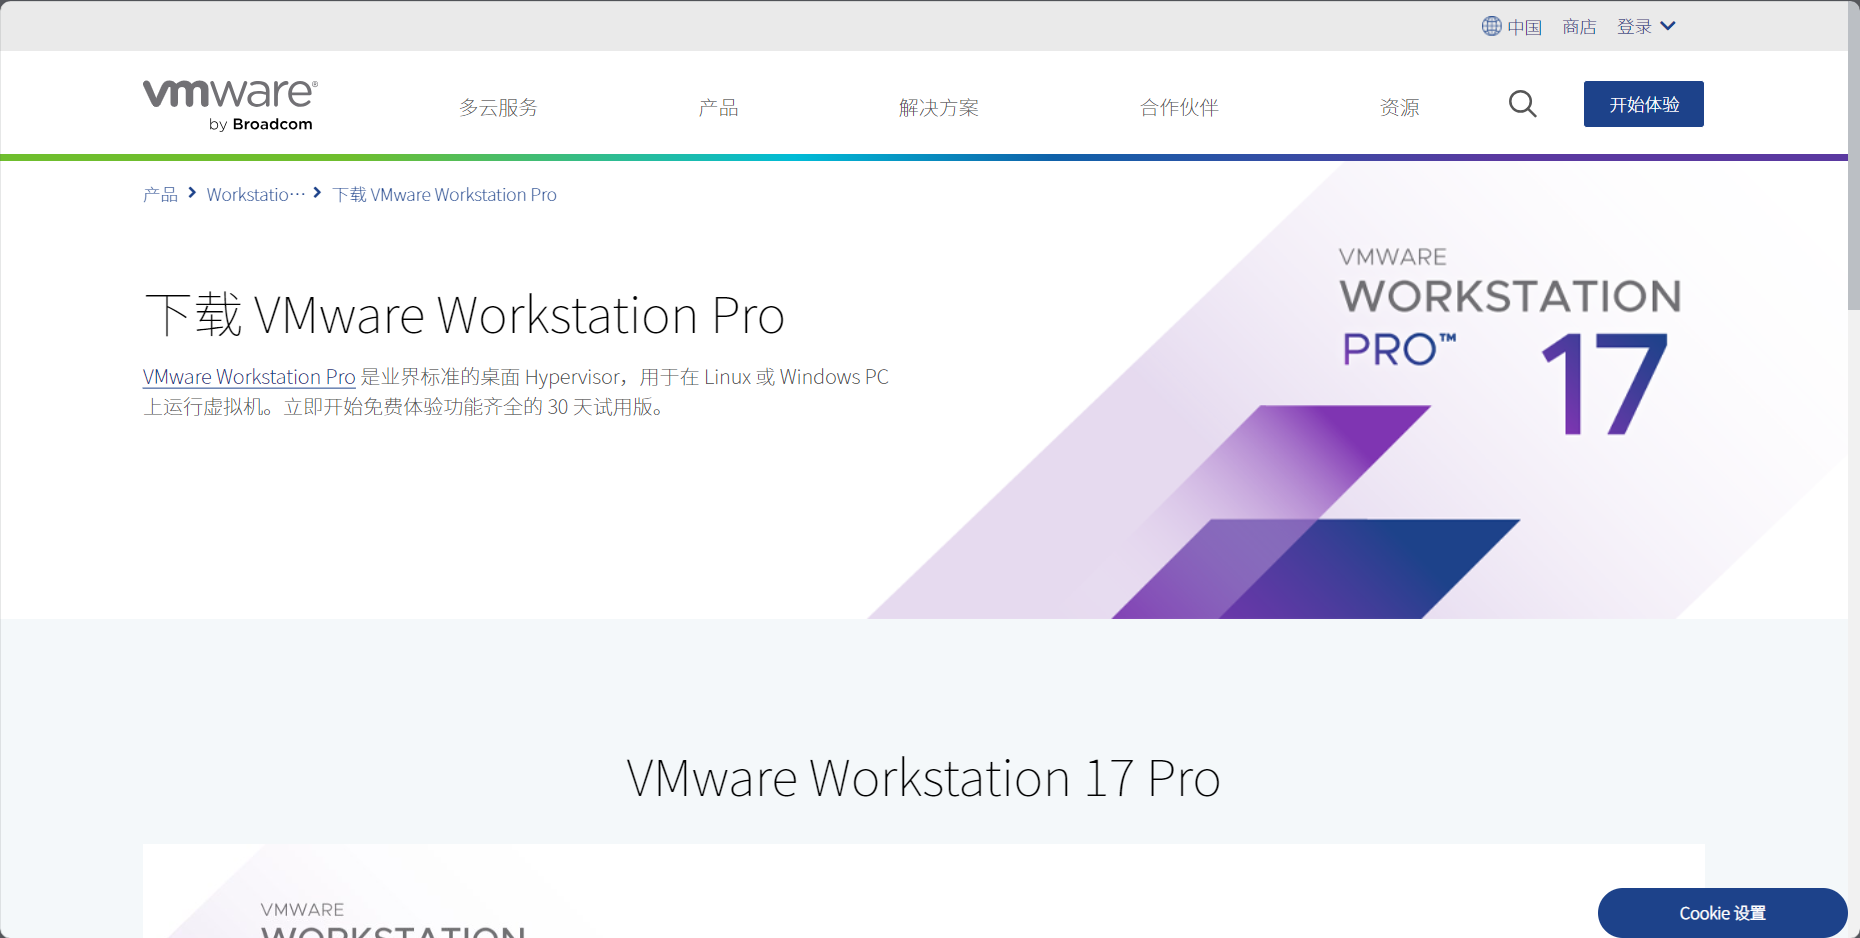
Task: Select the 中国 region link
Action: pos(1524,27)
